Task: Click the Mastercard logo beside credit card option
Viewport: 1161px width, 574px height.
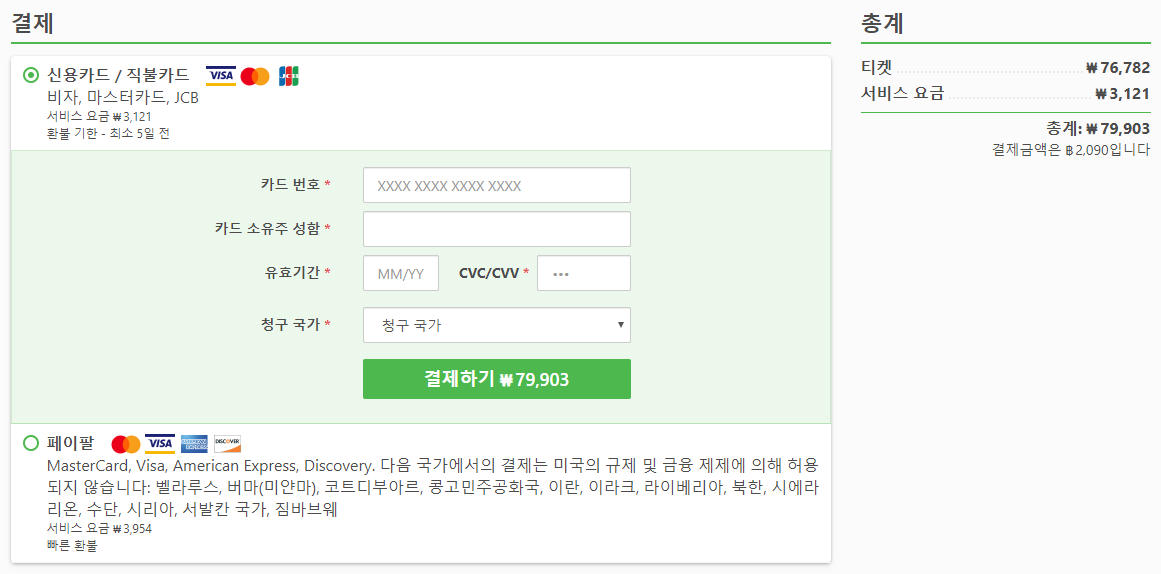Action: 255,76
